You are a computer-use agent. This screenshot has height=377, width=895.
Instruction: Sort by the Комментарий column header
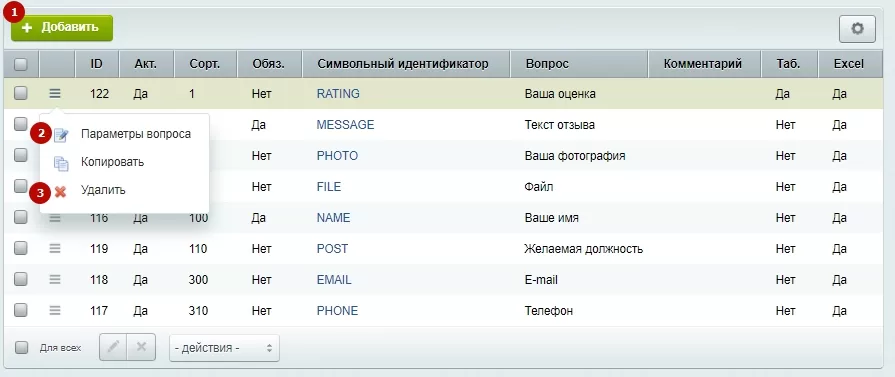pyautogui.click(x=703, y=64)
